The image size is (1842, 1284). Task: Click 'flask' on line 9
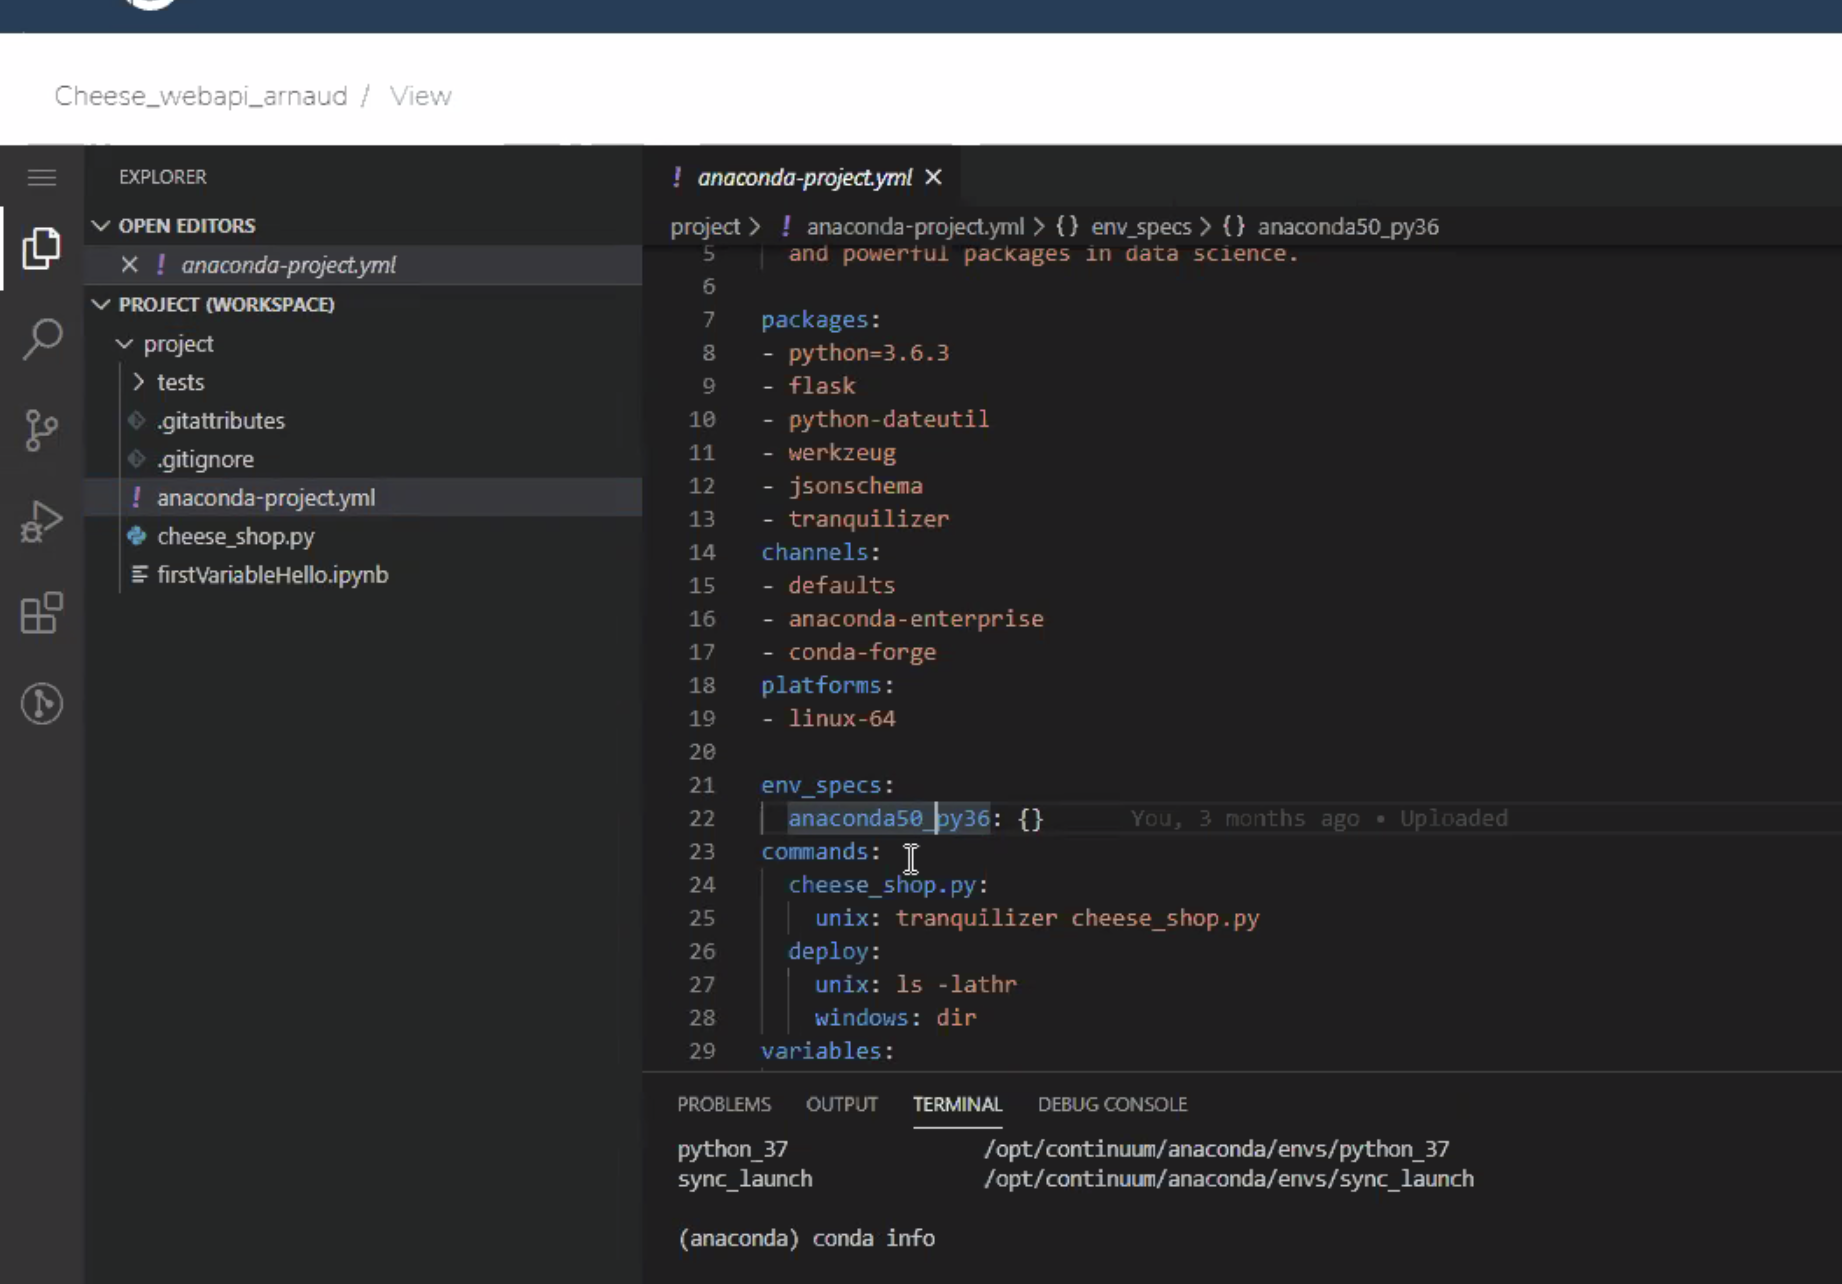(822, 386)
